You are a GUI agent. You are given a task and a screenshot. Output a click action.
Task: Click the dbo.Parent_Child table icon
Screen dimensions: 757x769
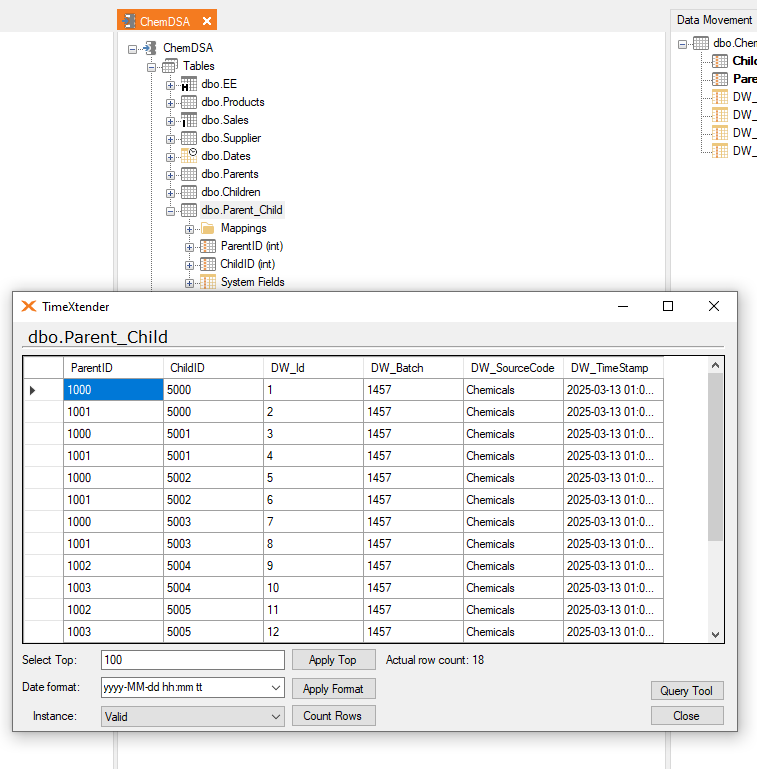189,210
